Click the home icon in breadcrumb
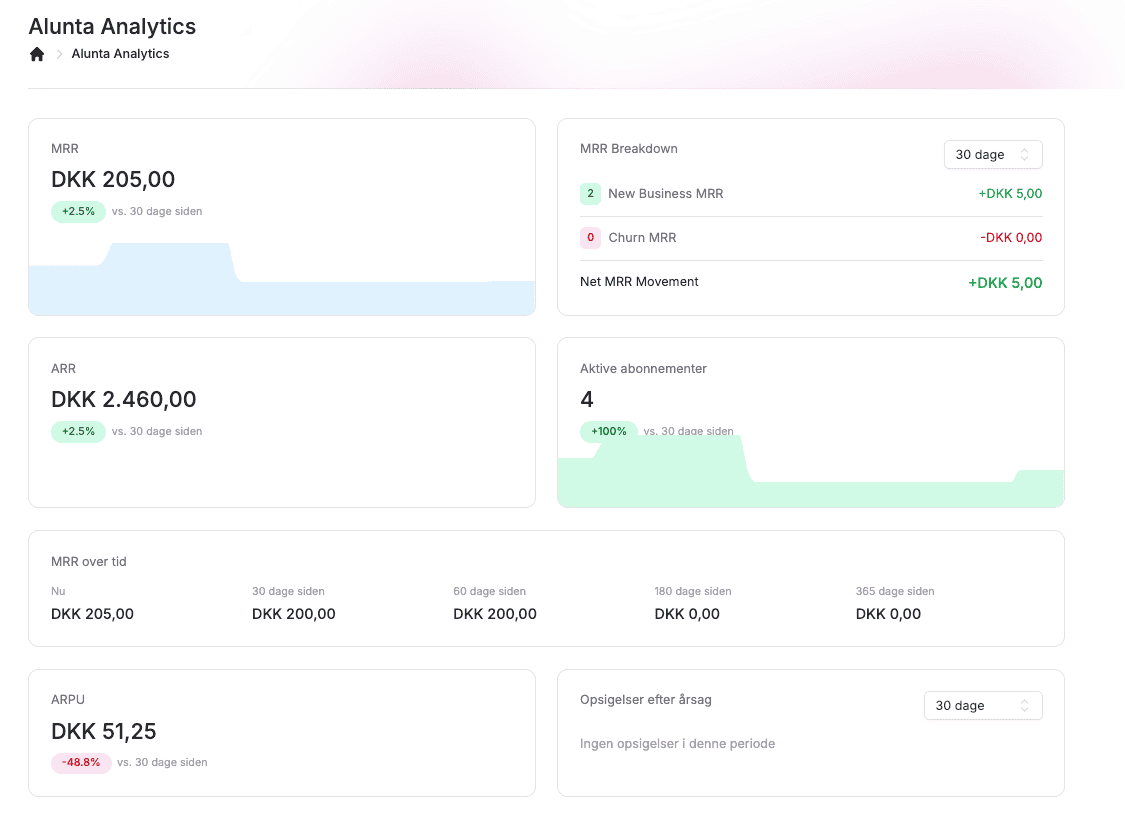Image resolution: width=1125 pixels, height=818 pixels. click(37, 54)
